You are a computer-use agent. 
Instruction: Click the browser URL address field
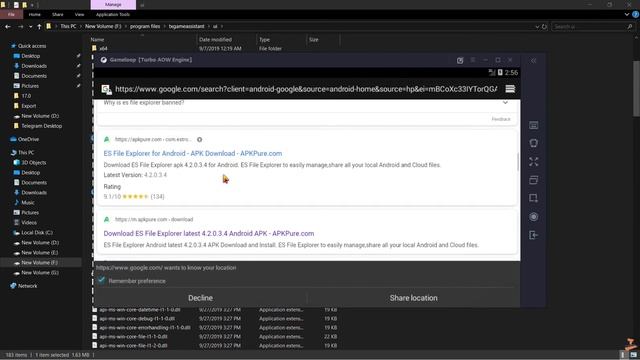(306, 89)
